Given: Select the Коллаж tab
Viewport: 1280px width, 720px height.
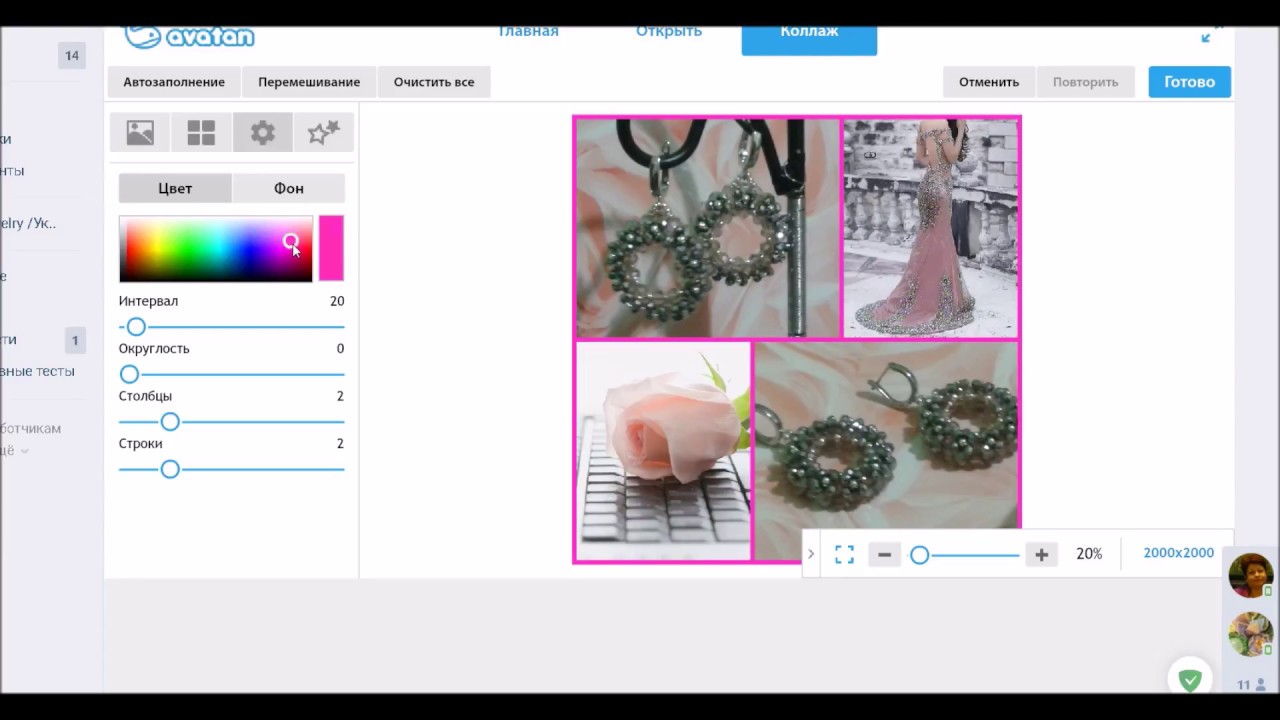Looking at the screenshot, I should tap(809, 39).
